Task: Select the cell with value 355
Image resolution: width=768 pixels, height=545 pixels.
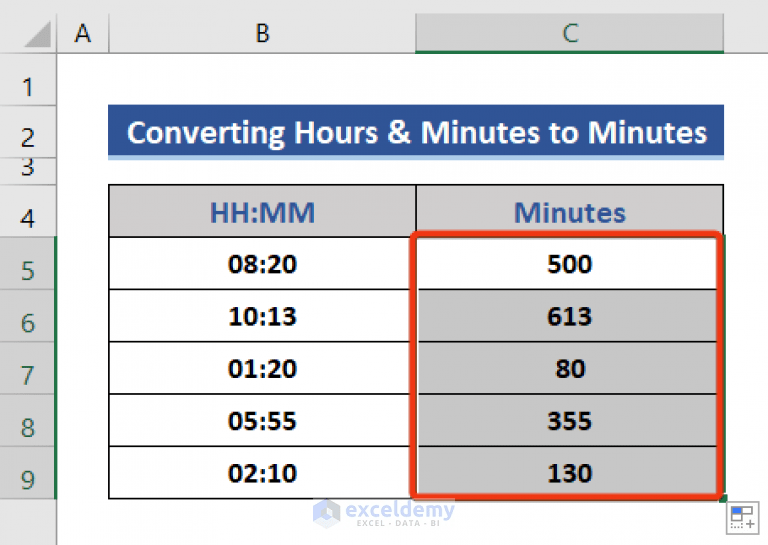Action: coord(570,421)
